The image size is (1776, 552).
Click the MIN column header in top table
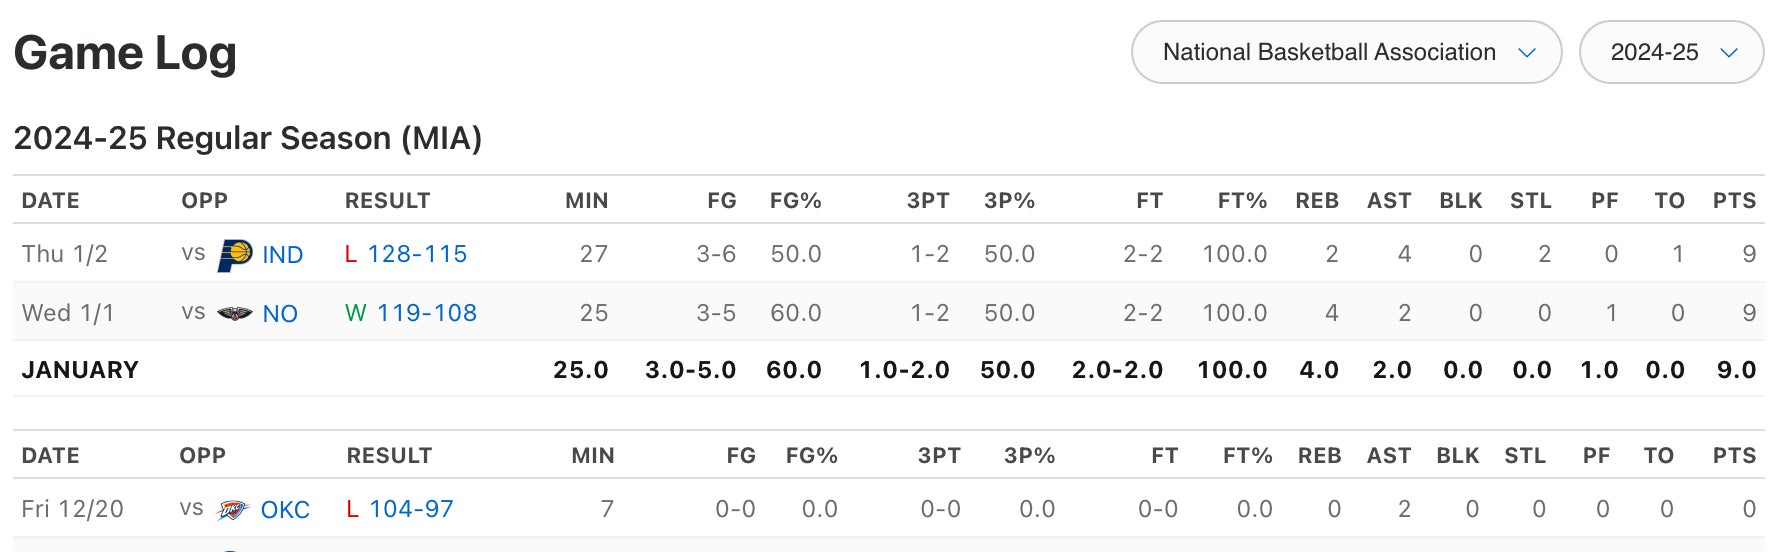[x=586, y=201]
